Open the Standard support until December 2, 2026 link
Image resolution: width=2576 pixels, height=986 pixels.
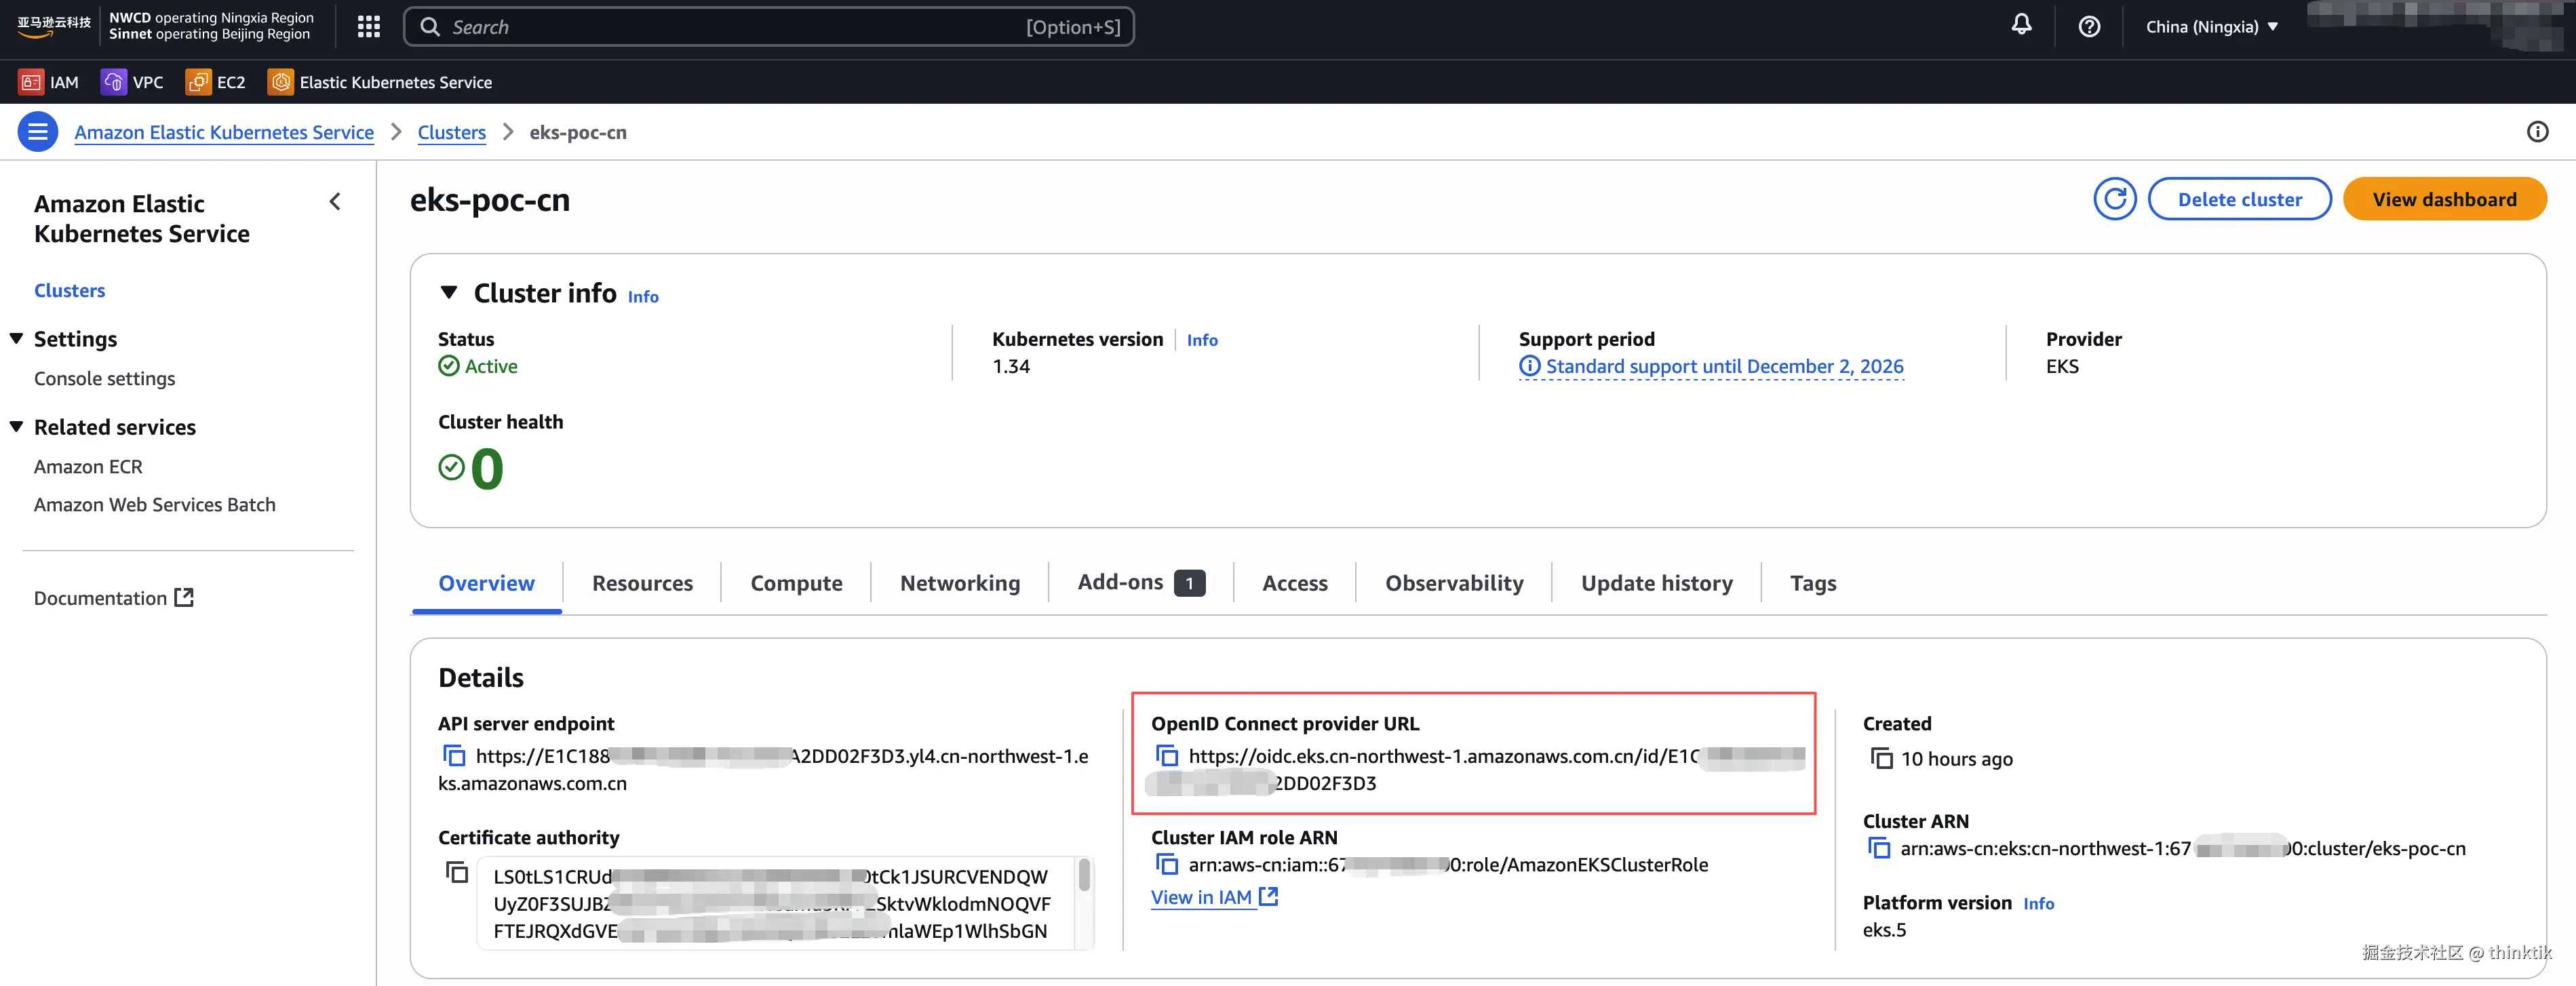(x=1724, y=366)
